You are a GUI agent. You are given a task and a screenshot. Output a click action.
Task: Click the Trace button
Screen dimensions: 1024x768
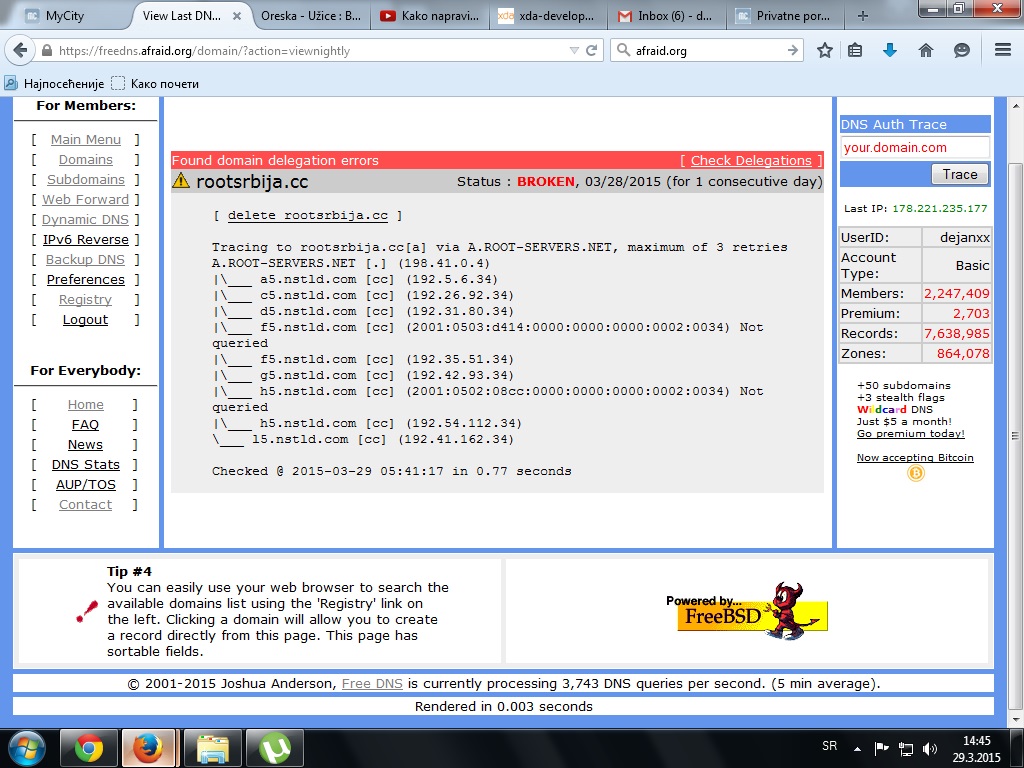click(959, 174)
